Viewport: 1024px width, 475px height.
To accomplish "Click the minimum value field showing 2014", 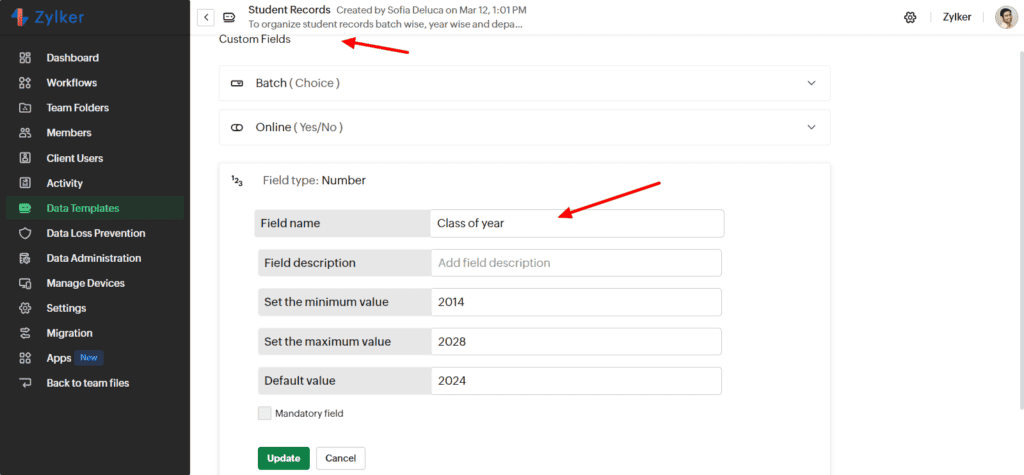I will (576, 302).
